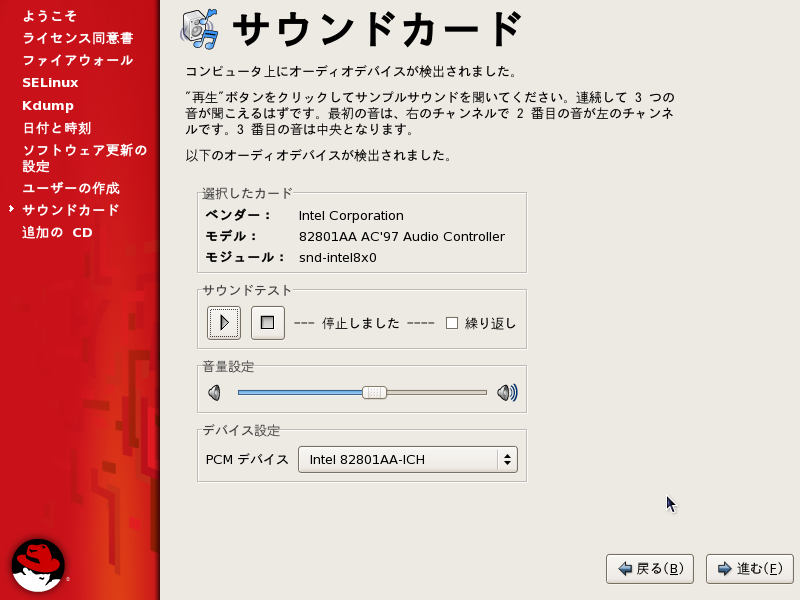The image size is (800, 600).
Task: Select Kdump in the sidebar
Action: coord(48,106)
